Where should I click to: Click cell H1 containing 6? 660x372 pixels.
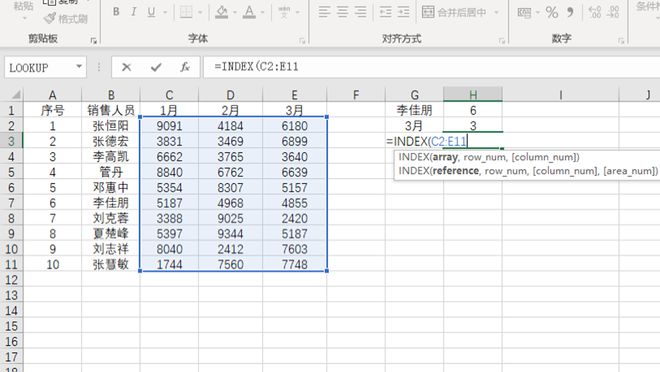pyautogui.click(x=473, y=110)
